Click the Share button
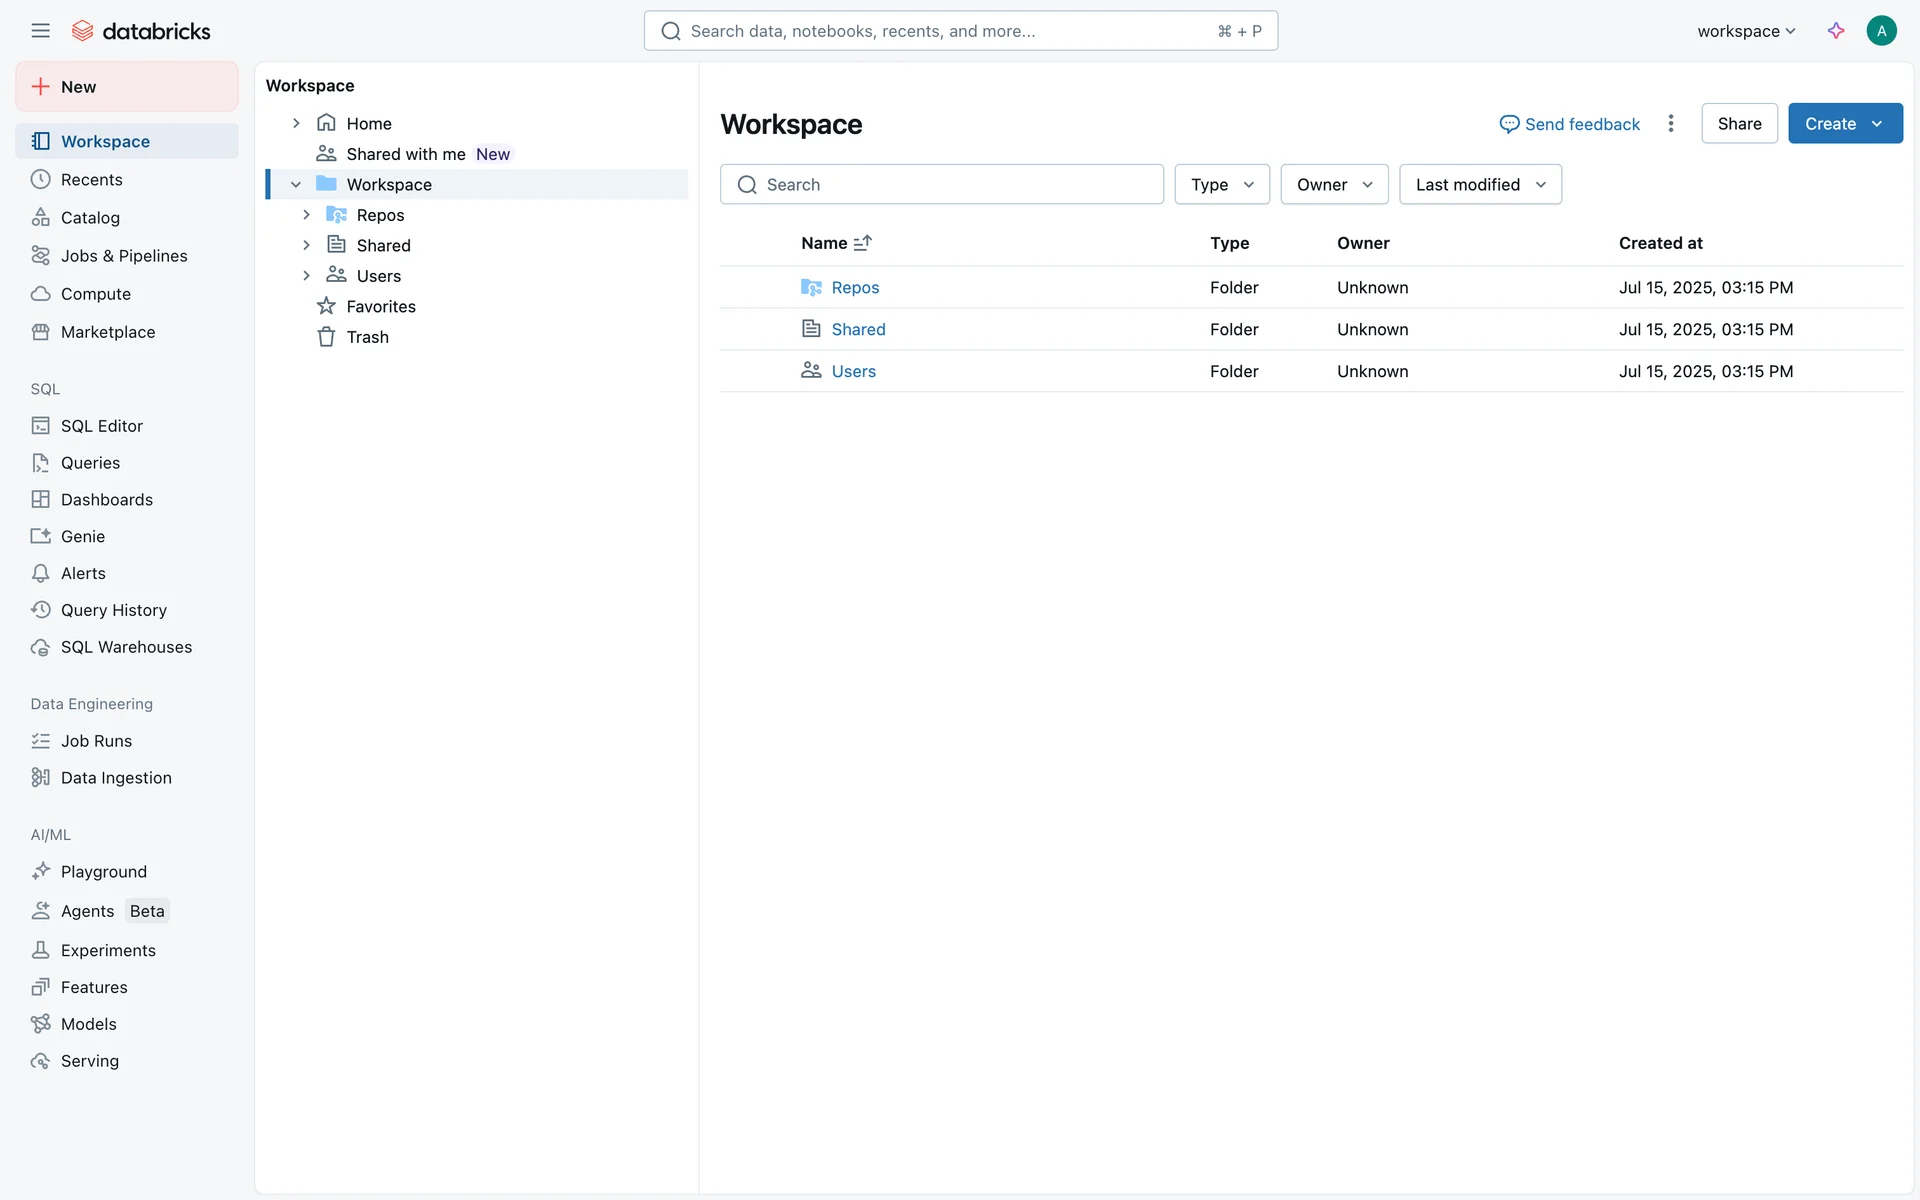Screen dimensions: 1920x1200 1739,124
